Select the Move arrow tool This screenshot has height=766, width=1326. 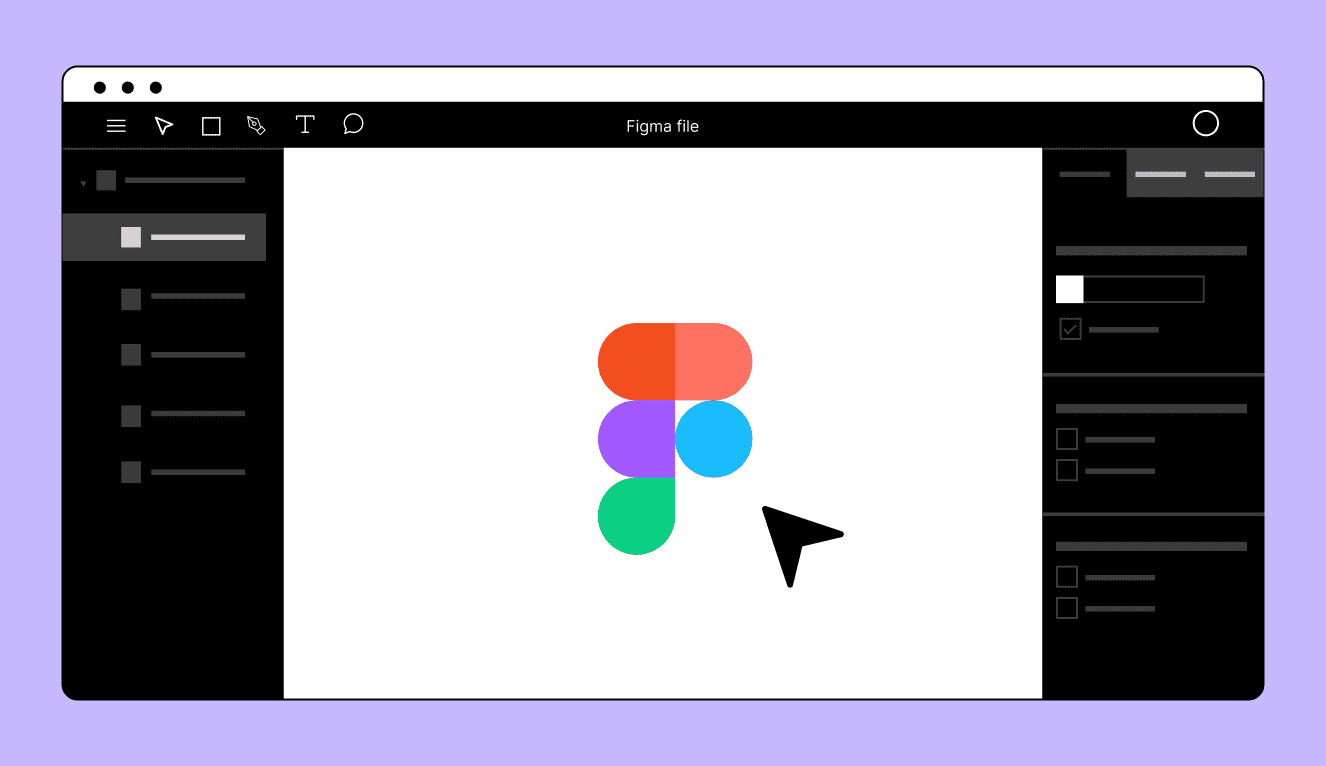(164, 126)
